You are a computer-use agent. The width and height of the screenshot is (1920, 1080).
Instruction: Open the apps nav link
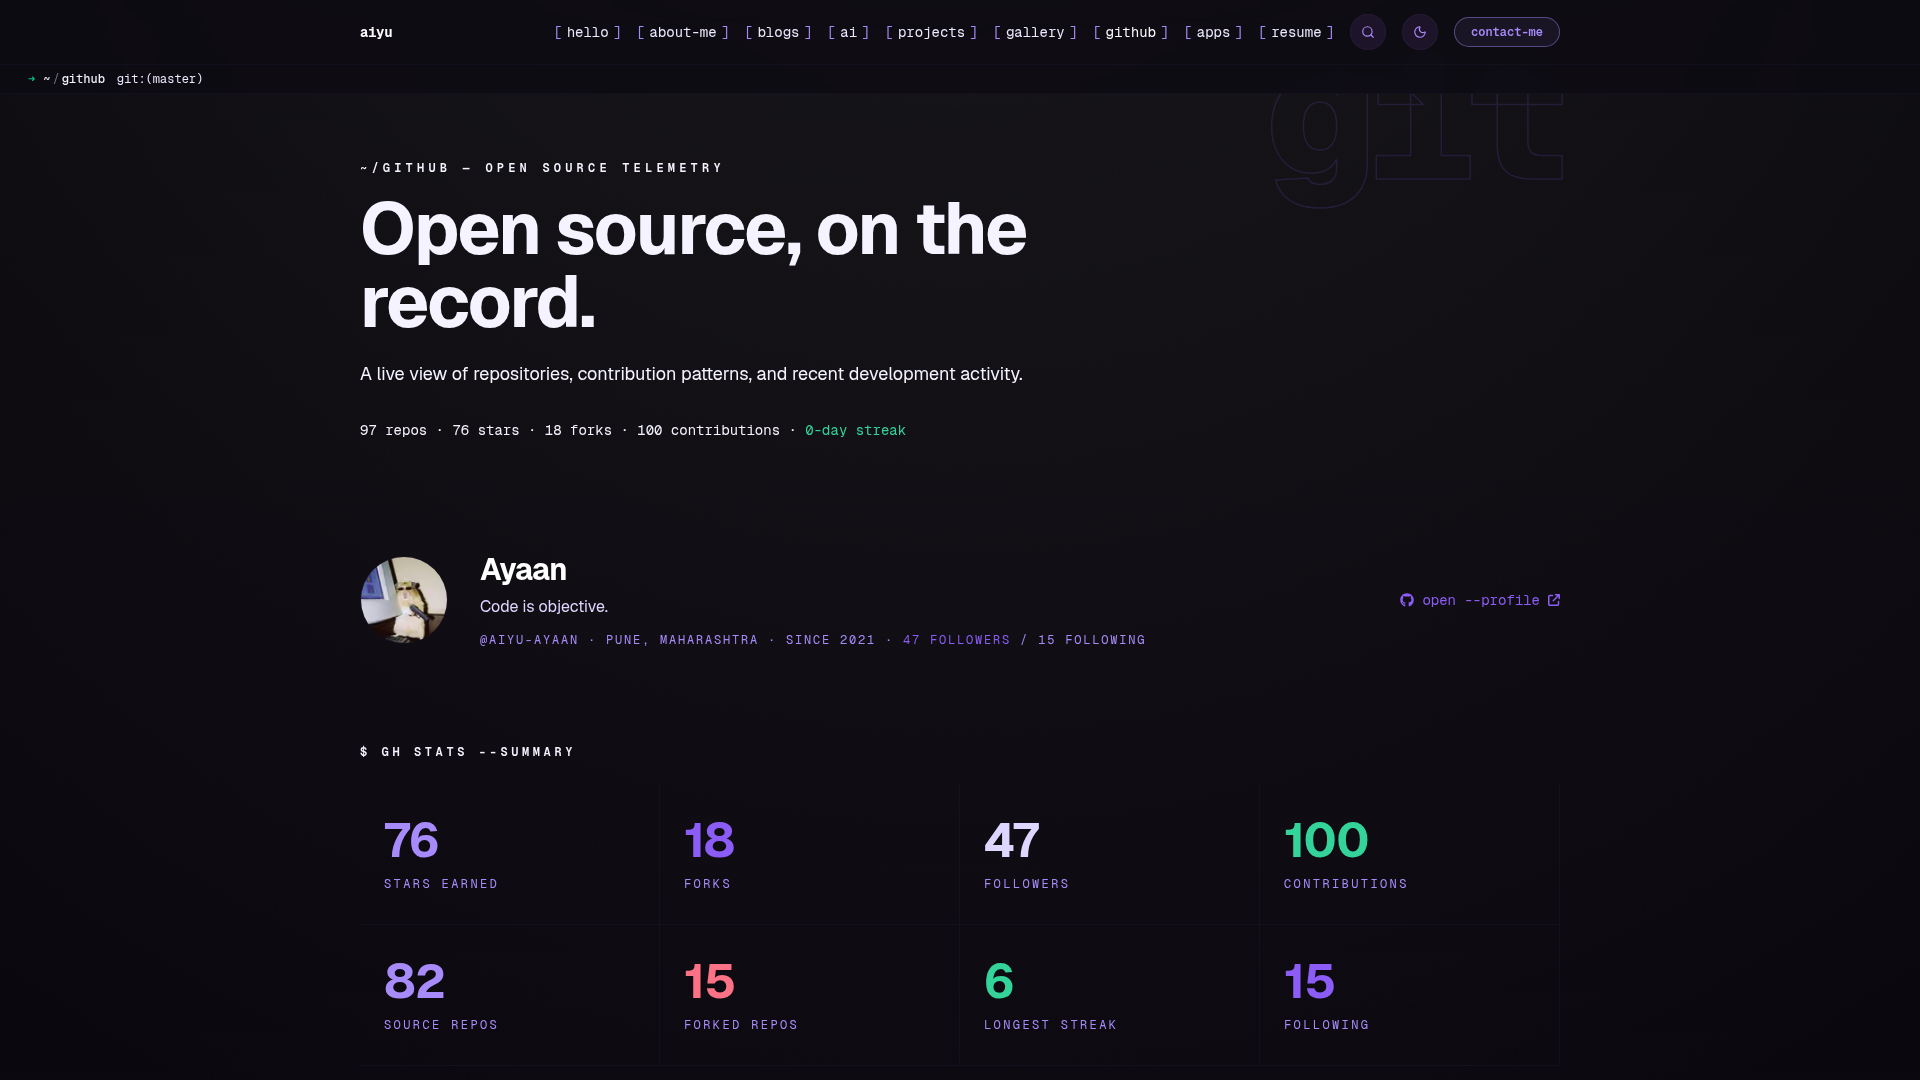tap(1213, 32)
